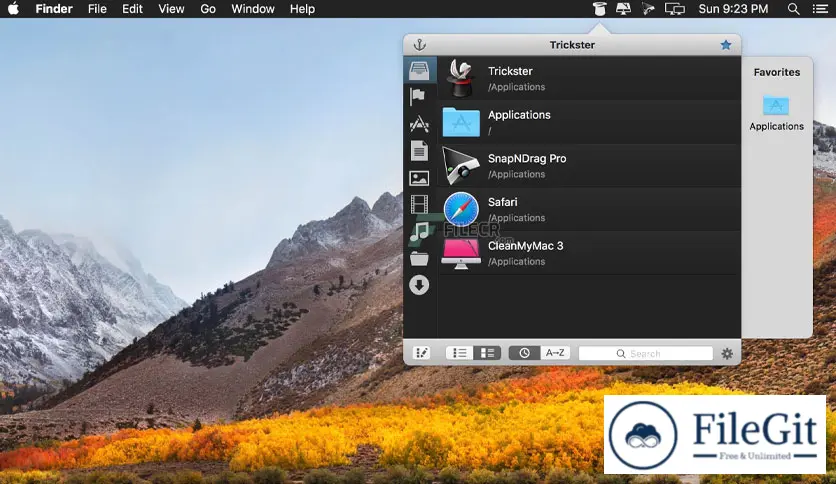Viewport: 836px width, 484px height.
Task: Select the Movies filter sidebar icon
Action: [419, 205]
